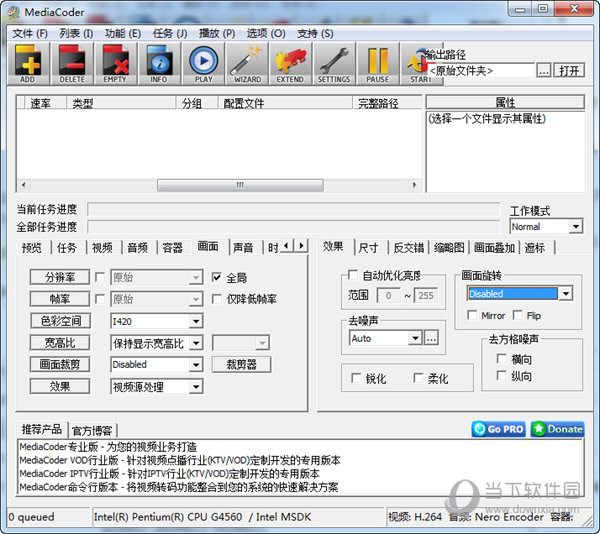
Task: Enable 自动优化亮度 checkbox
Action: click(353, 275)
